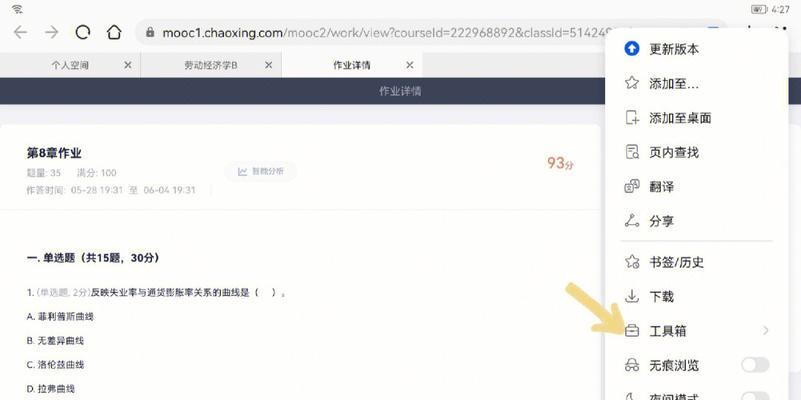Click the address bar URL field
Viewport: 801px width, 400px height.
click(x=383, y=33)
